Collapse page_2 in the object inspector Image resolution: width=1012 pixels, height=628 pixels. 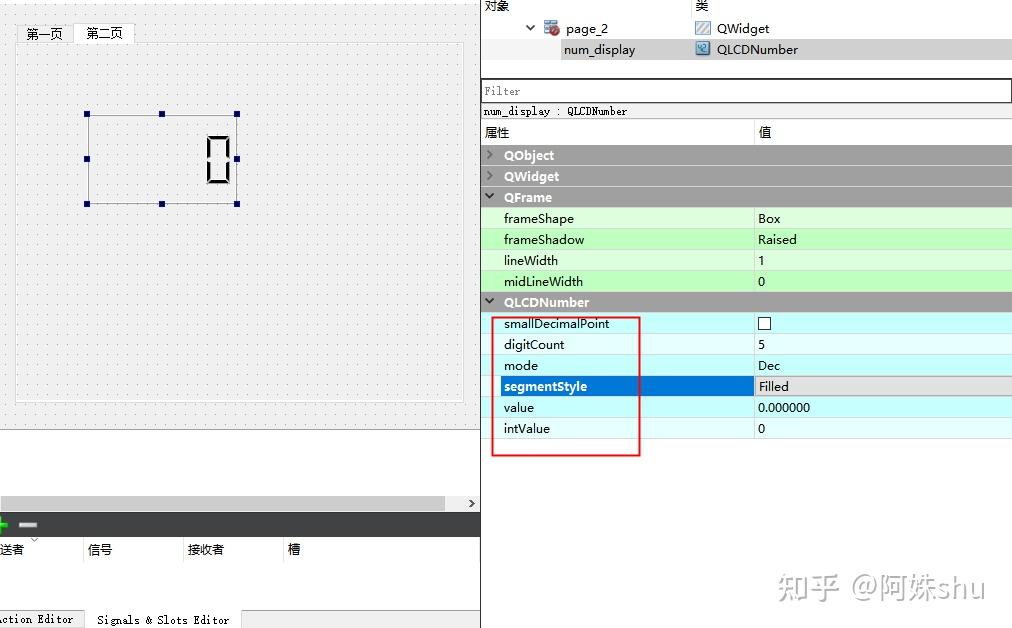pyautogui.click(x=532, y=28)
